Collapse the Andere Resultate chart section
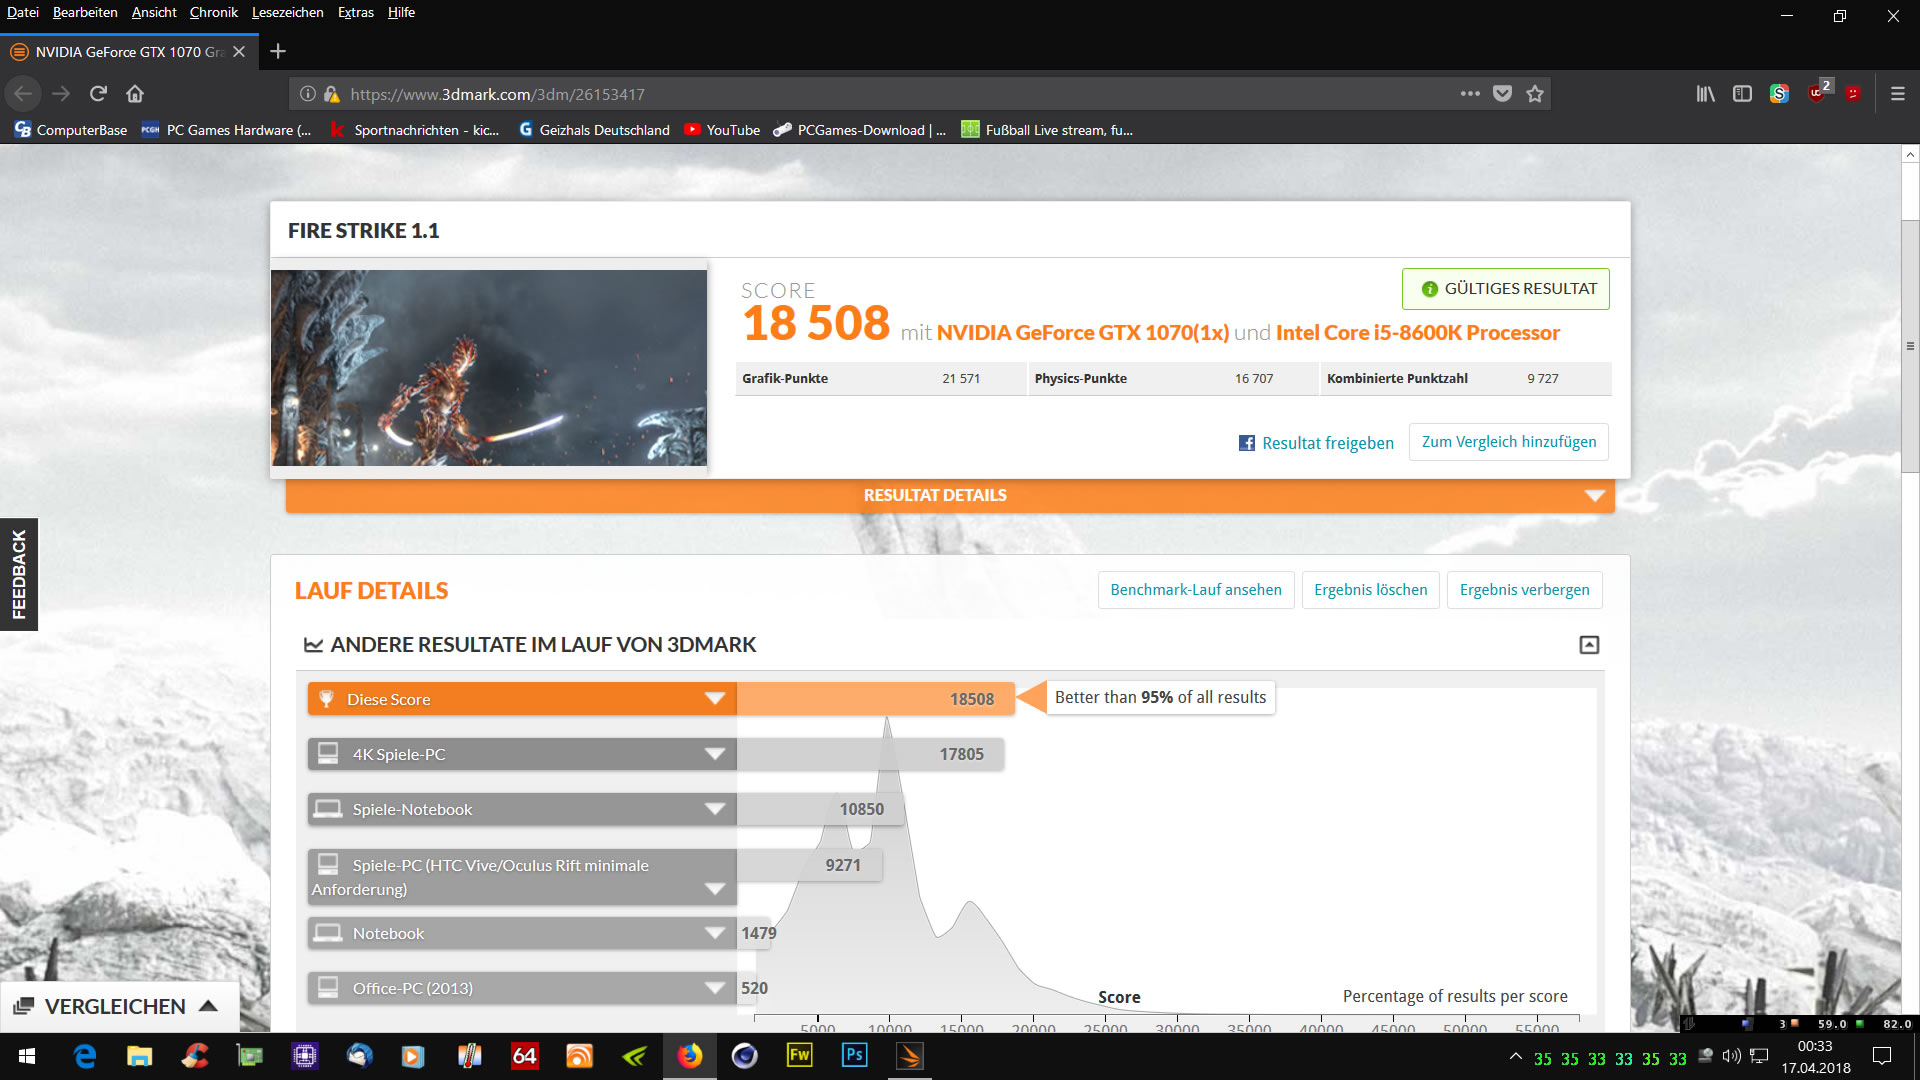 click(x=1589, y=645)
